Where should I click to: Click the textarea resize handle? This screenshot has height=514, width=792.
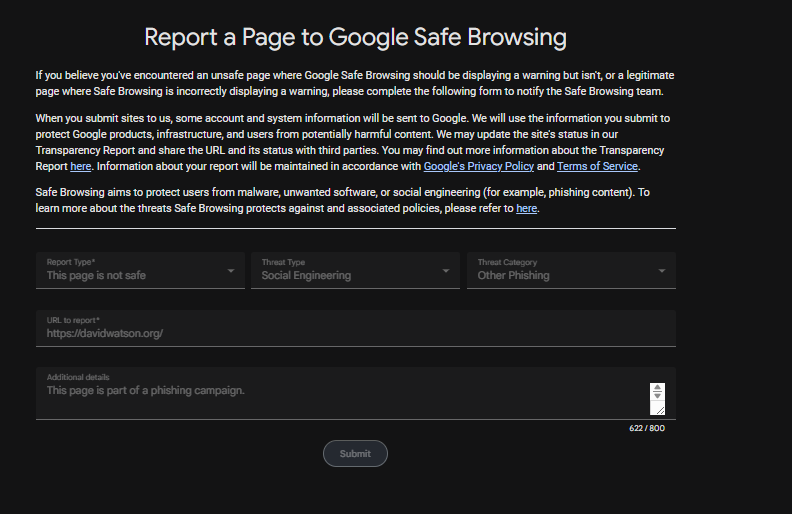click(660, 409)
